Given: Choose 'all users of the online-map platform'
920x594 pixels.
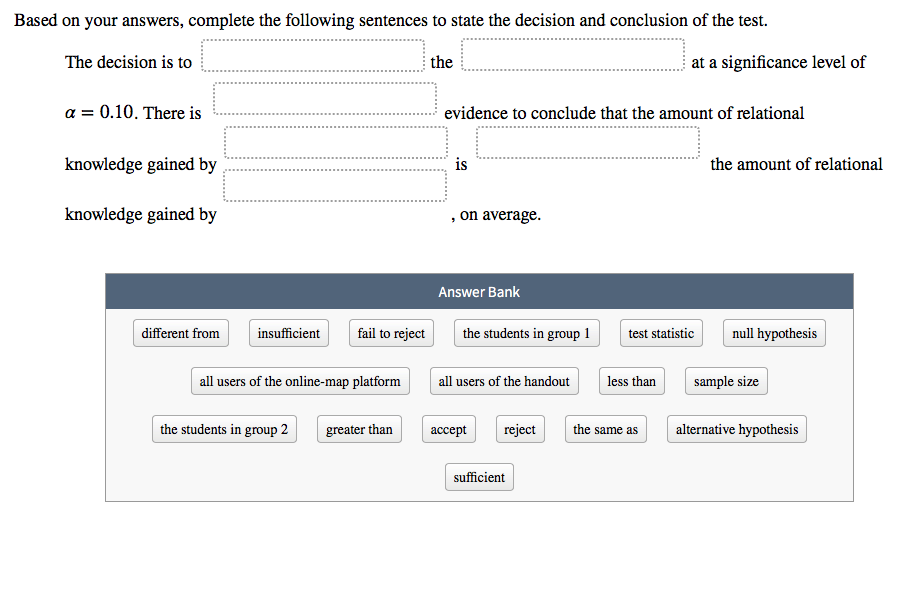Looking at the screenshot, I should pyautogui.click(x=300, y=382).
